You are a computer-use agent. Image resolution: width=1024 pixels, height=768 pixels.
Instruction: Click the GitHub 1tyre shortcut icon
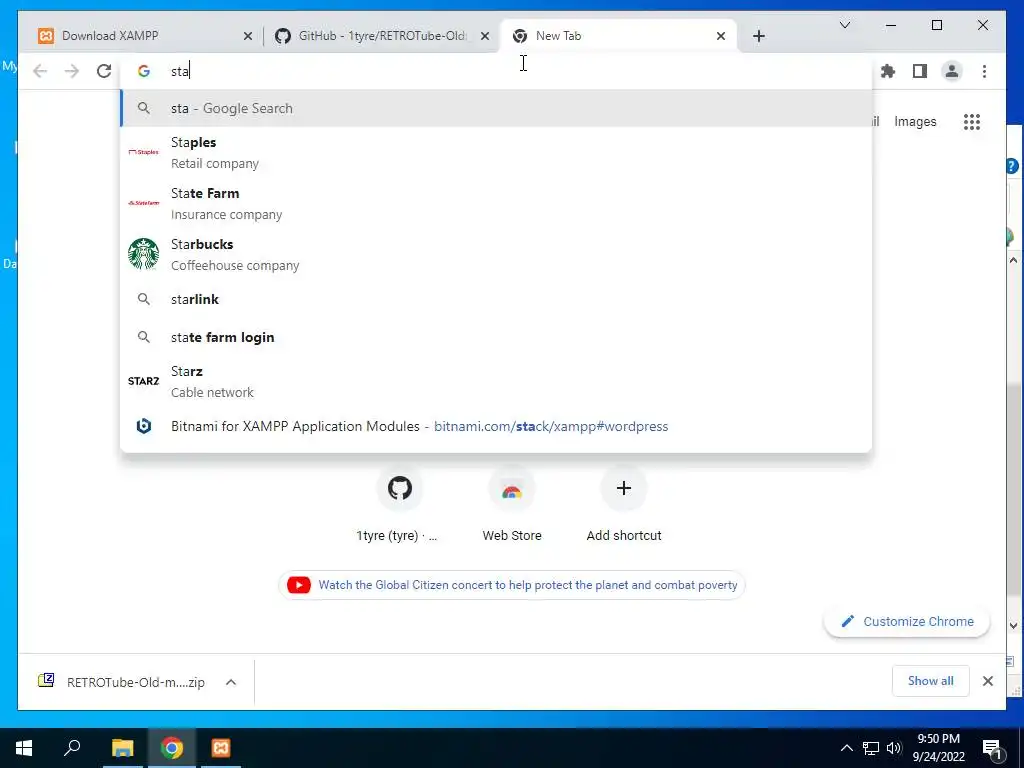tap(400, 488)
